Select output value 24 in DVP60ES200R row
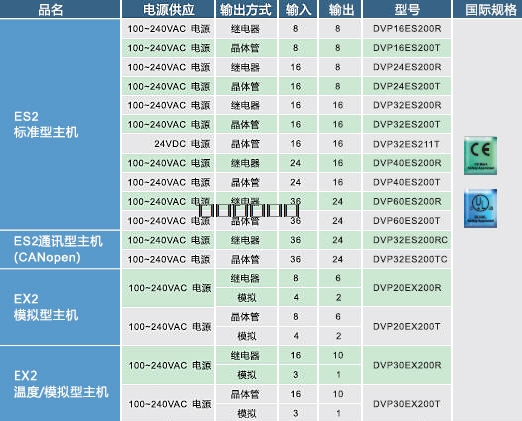 point(338,201)
